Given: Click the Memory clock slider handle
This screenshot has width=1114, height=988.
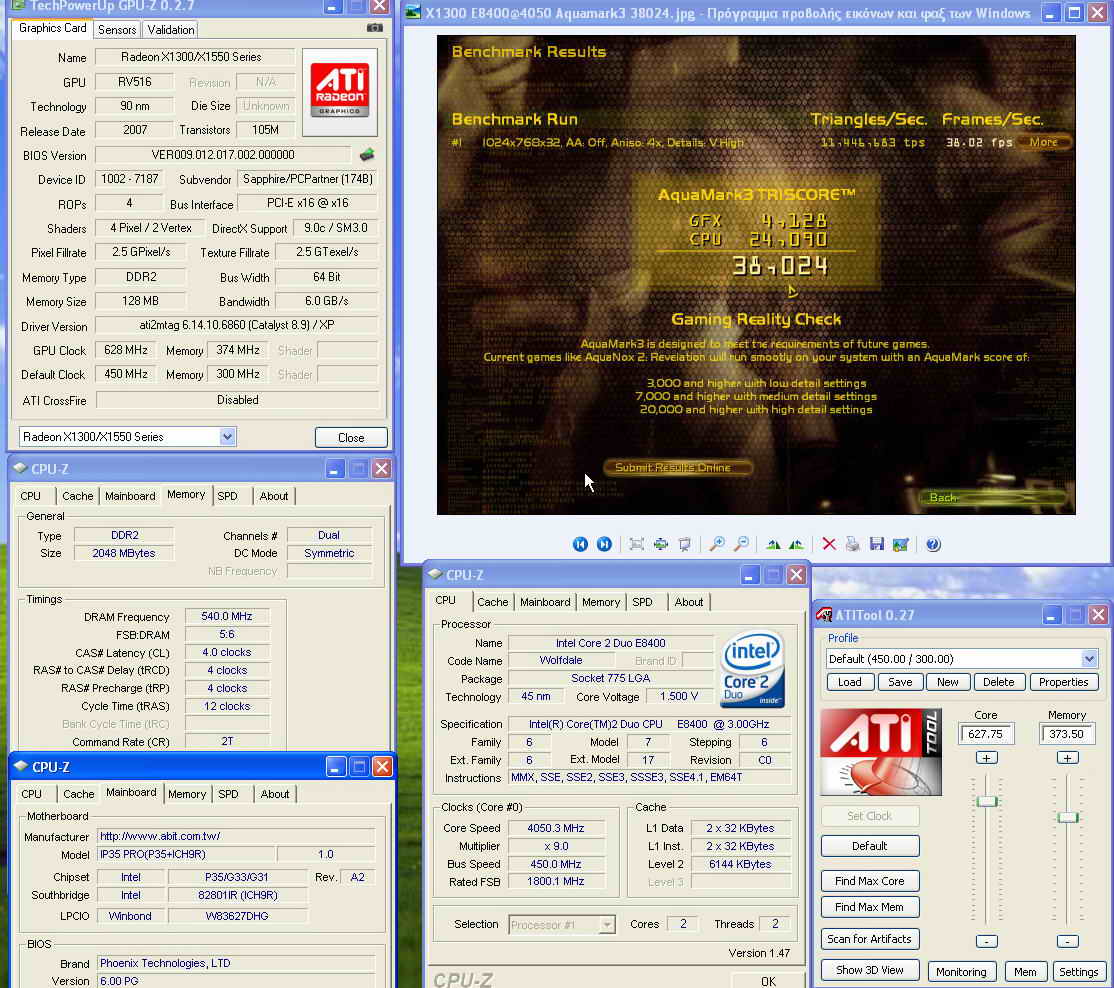Looking at the screenshot, I should [x=1067, y=818].
